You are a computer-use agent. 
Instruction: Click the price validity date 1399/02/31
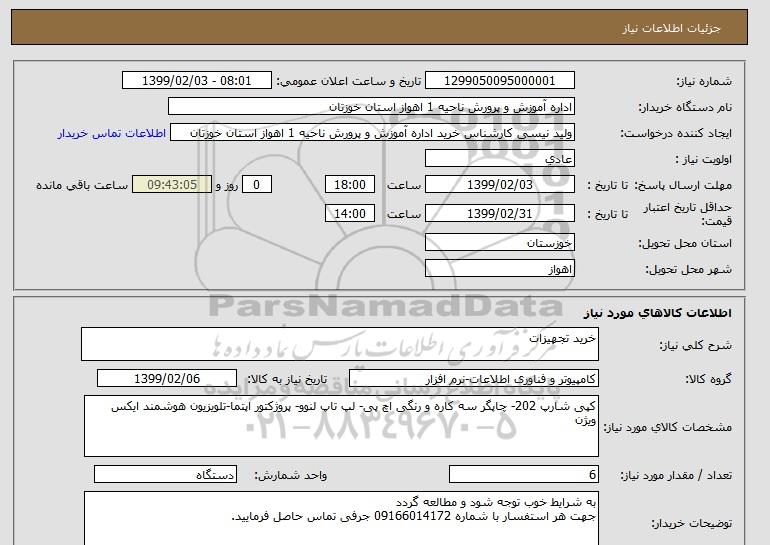coord(499,214)
